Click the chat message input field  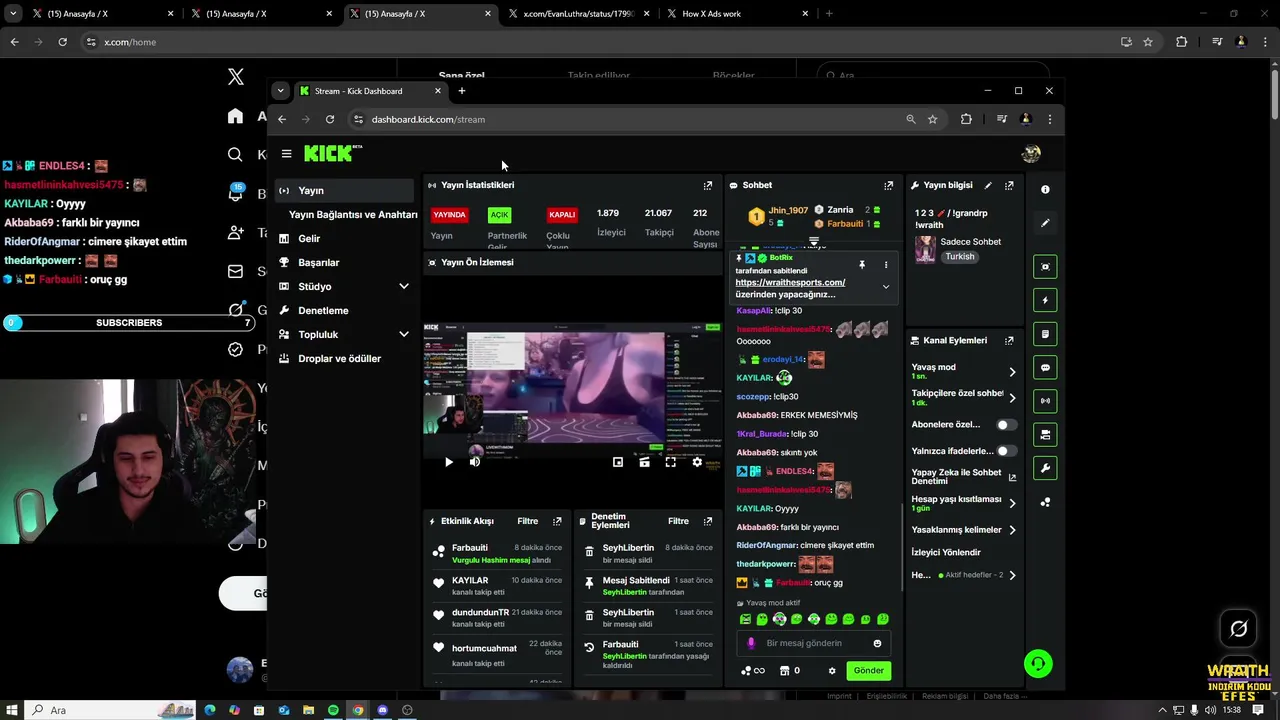click(x=815, y=643)
